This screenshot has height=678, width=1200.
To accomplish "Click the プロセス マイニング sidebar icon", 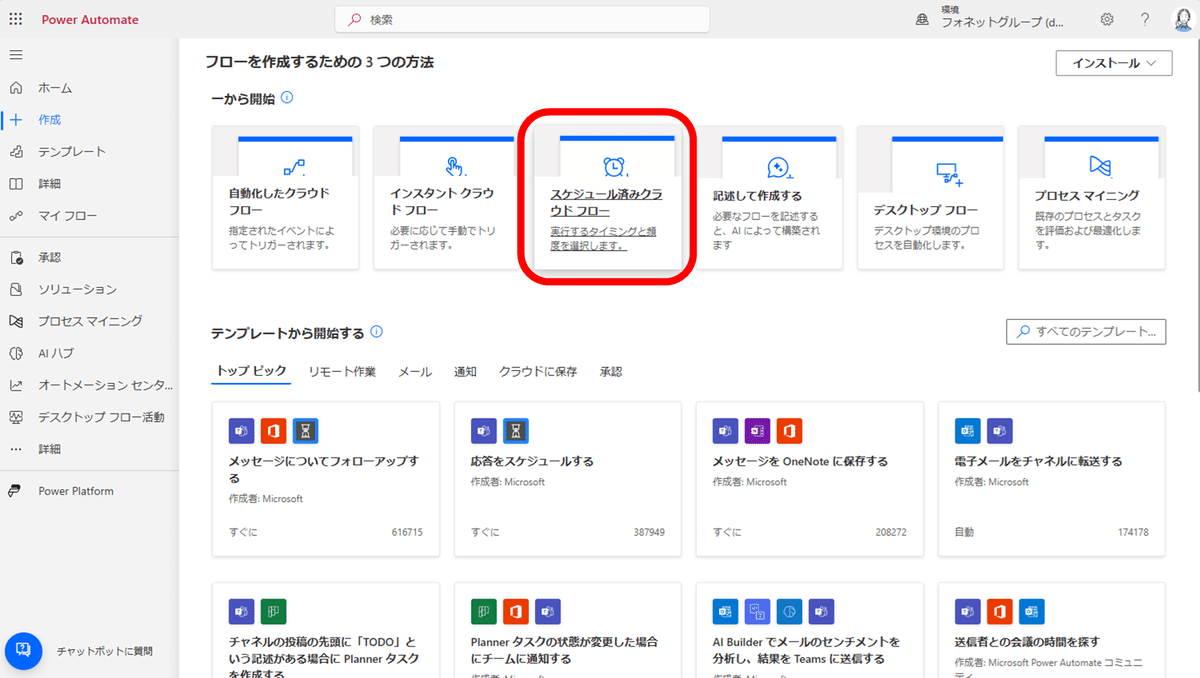I will coord(16,322).
